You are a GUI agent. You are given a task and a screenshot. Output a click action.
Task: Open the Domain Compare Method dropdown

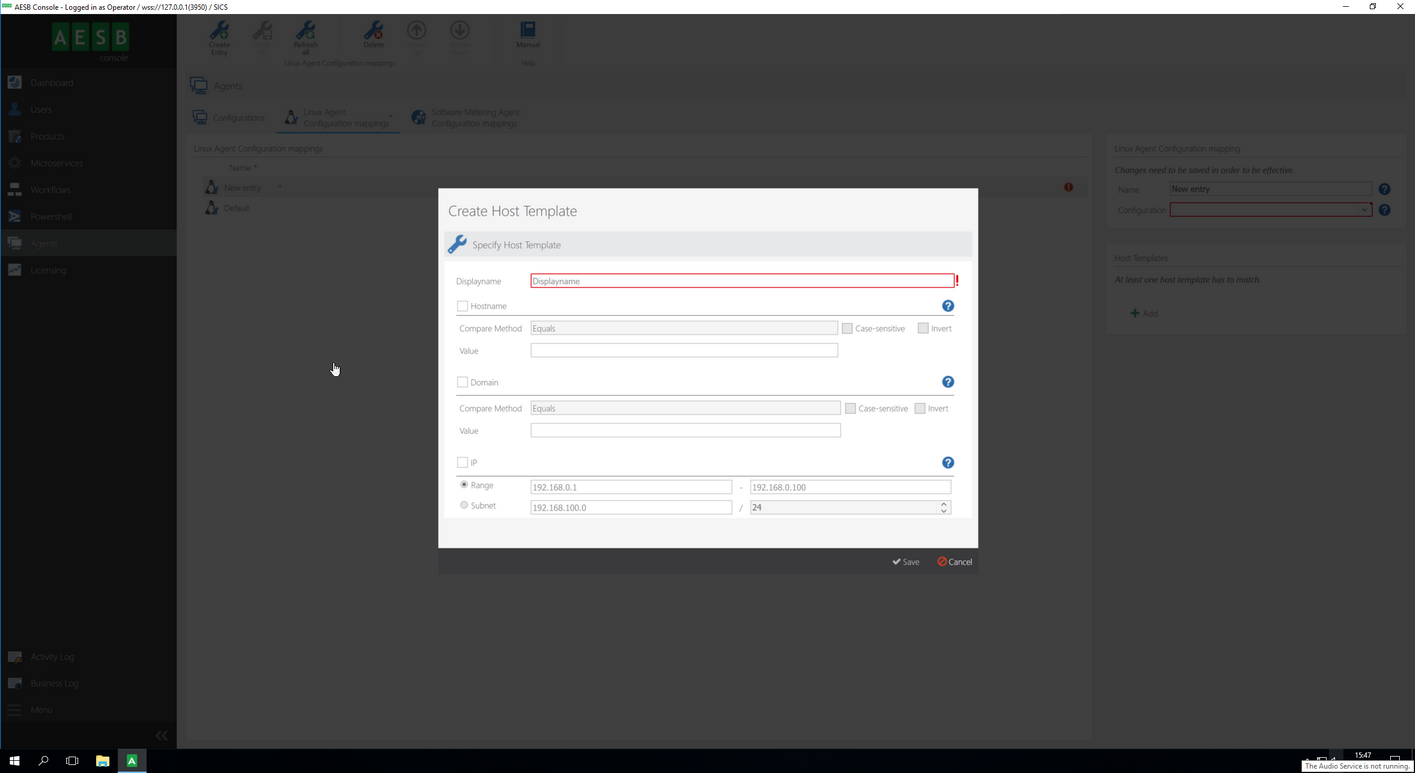(x=685, y=408)
